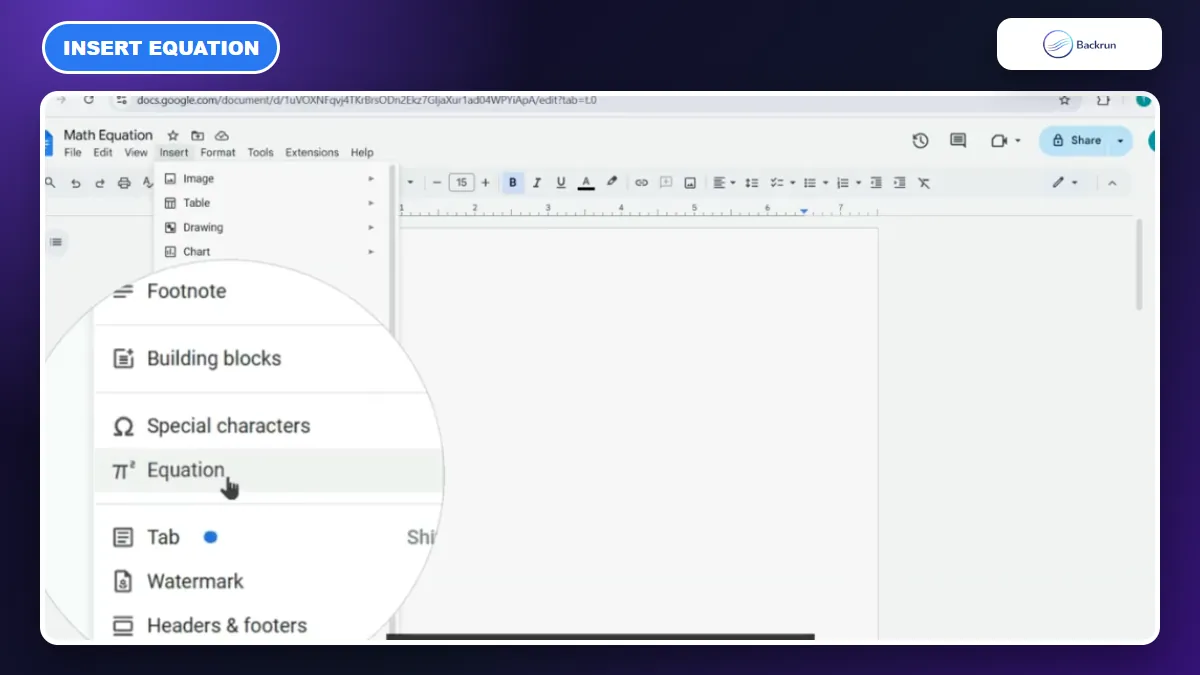The height and width of the screenshot is (675, 1200).
Task: Undo the last action
Action: point(76,183)
